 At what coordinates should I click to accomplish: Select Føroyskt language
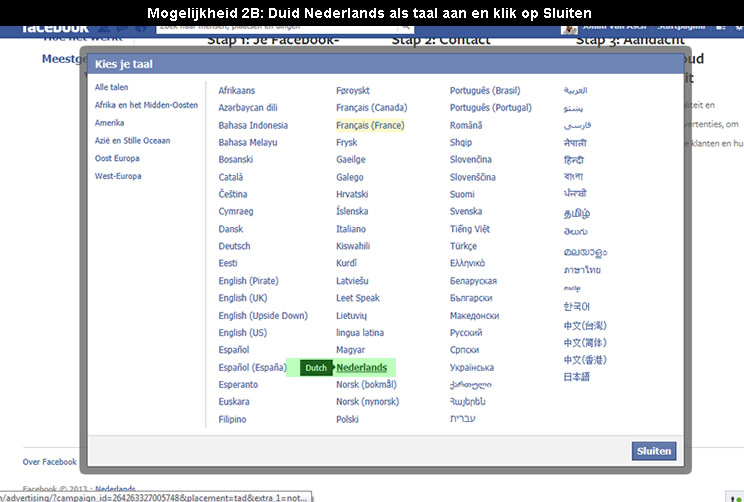pos(353,91)
